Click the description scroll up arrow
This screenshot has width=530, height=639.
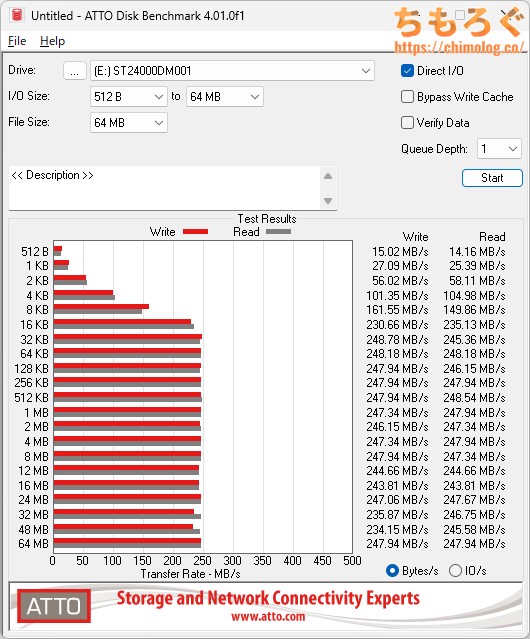[x=328, y=176]
